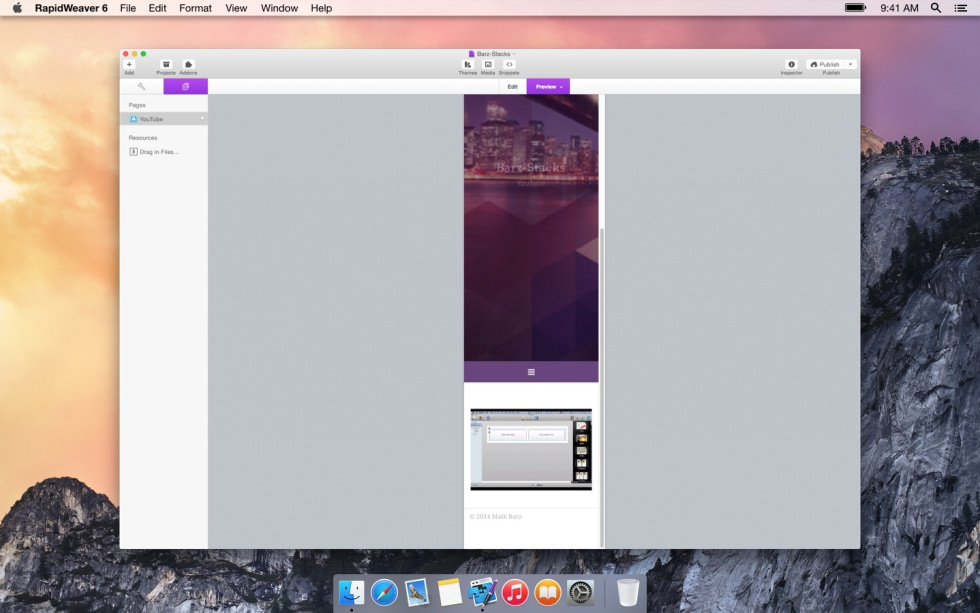980x613 pixels.
Task: Open Notes from the dock
Action: [449, 592]
